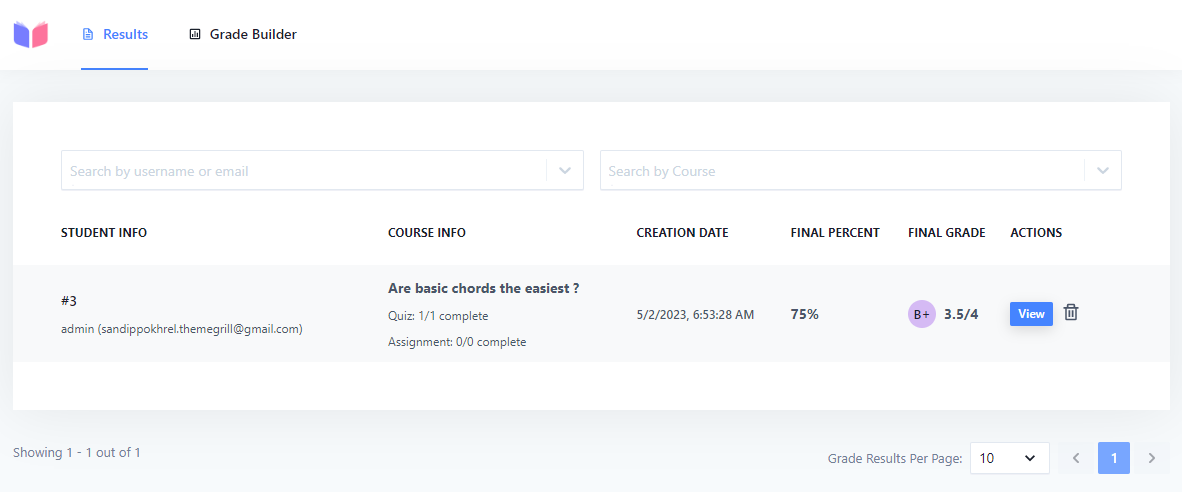Click the B+ grade badge
This screenshot has height=492, width=1182.
point(921,315)
